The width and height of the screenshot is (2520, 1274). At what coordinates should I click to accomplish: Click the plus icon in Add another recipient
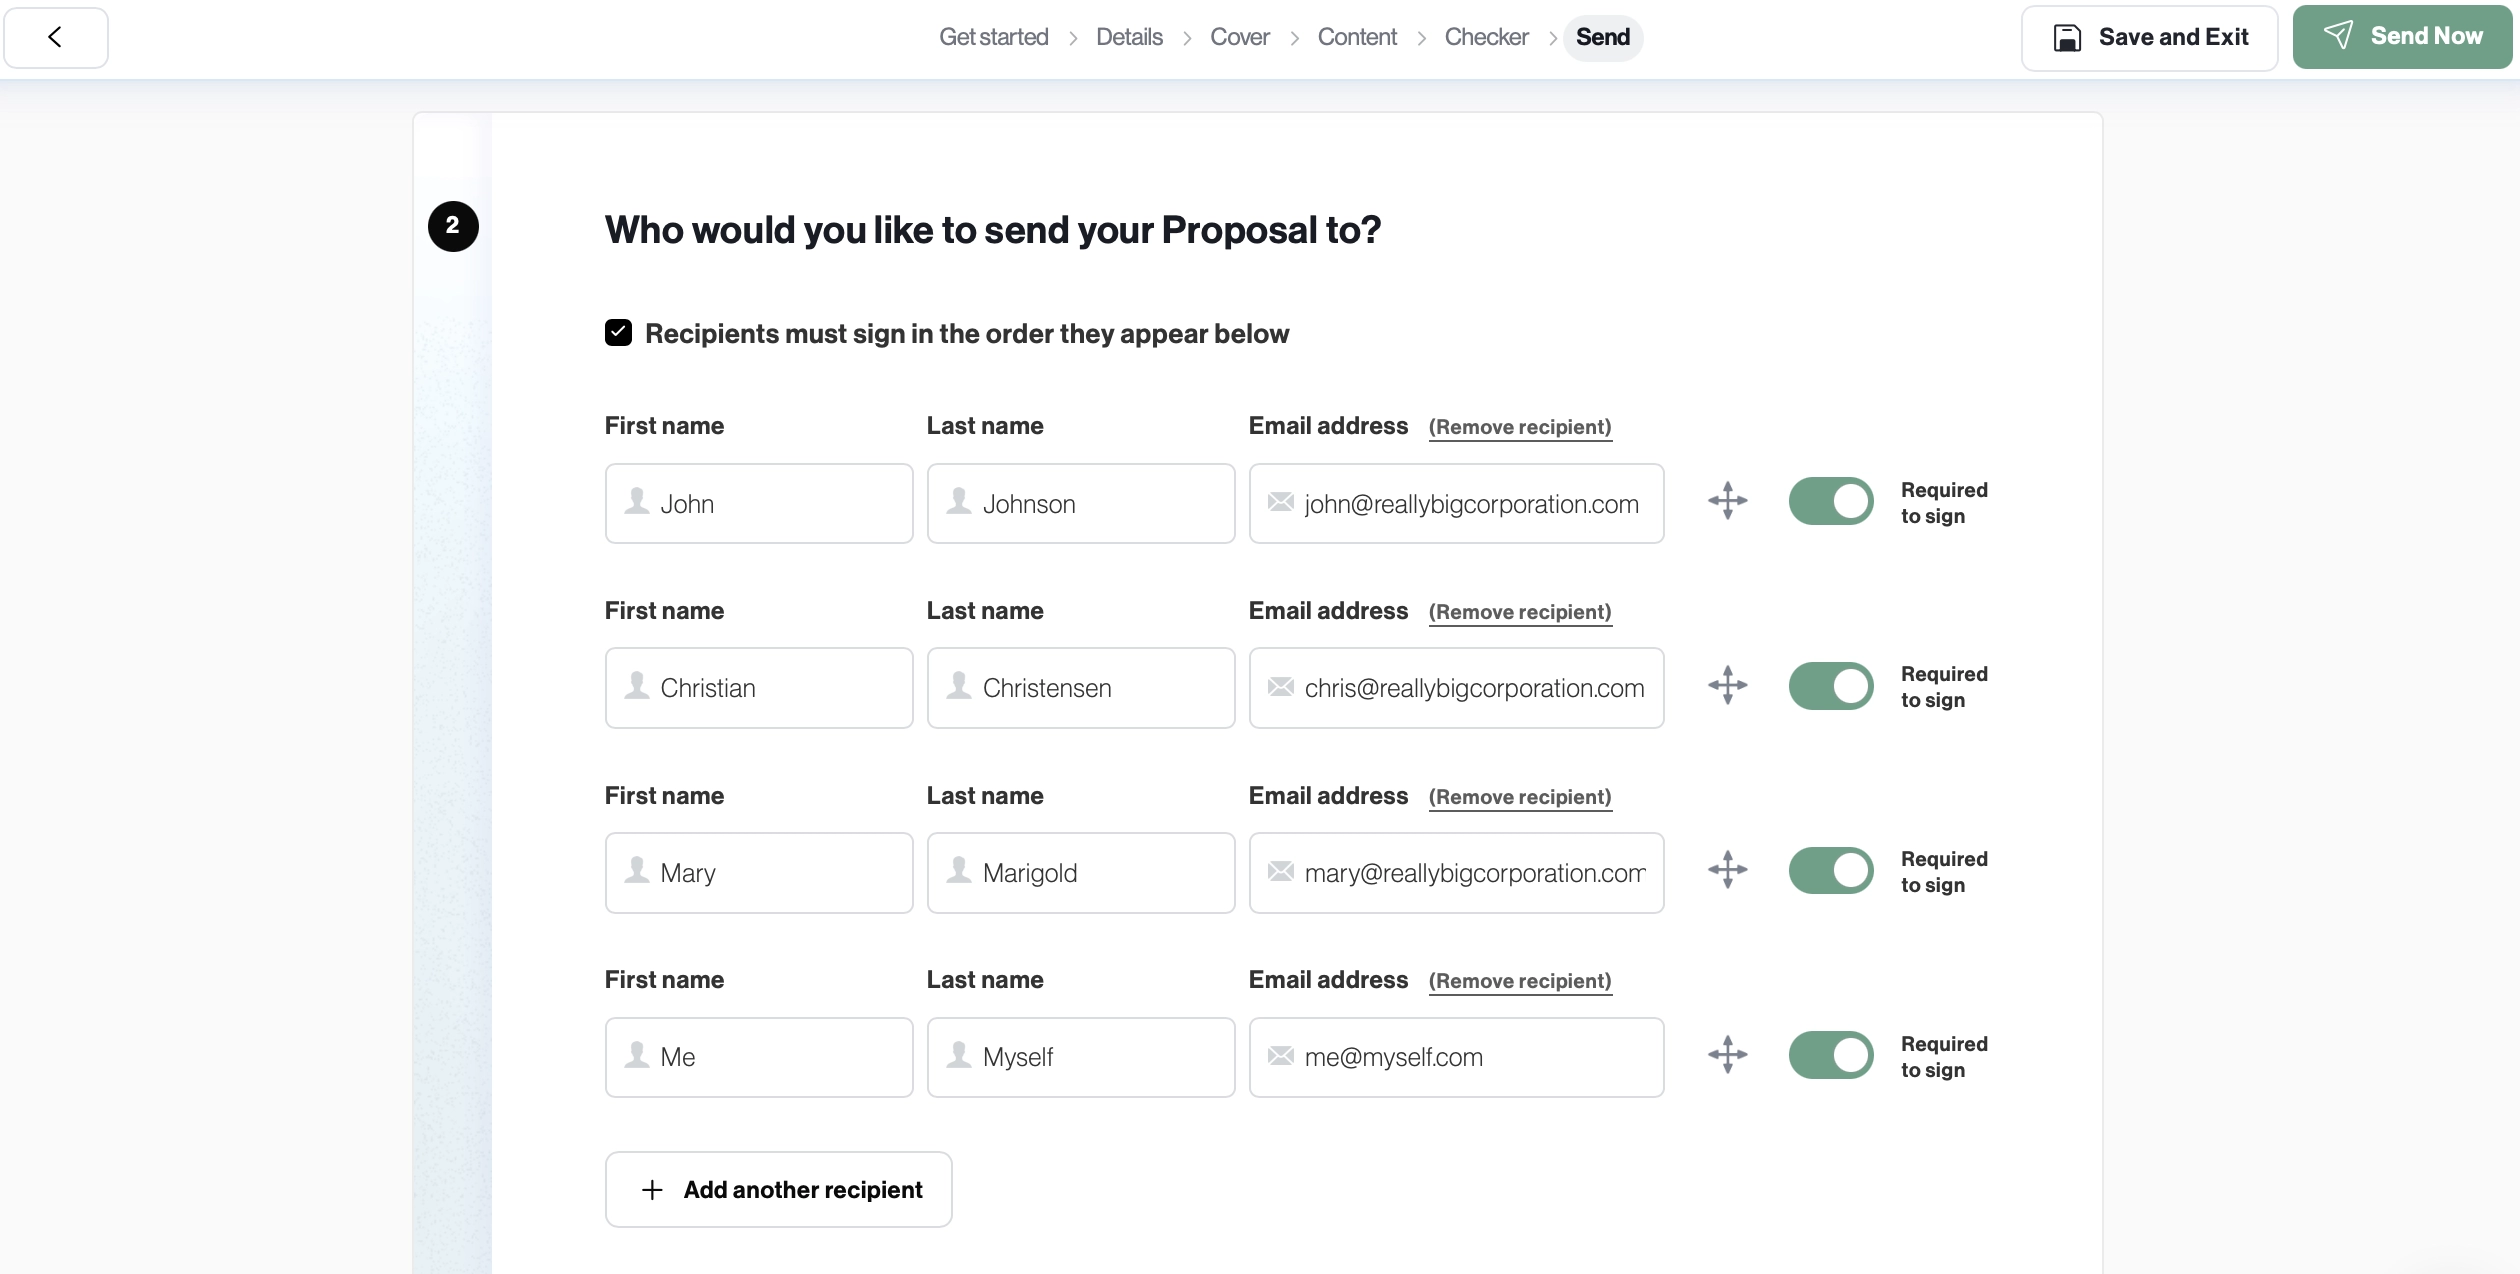point(651,1189)
